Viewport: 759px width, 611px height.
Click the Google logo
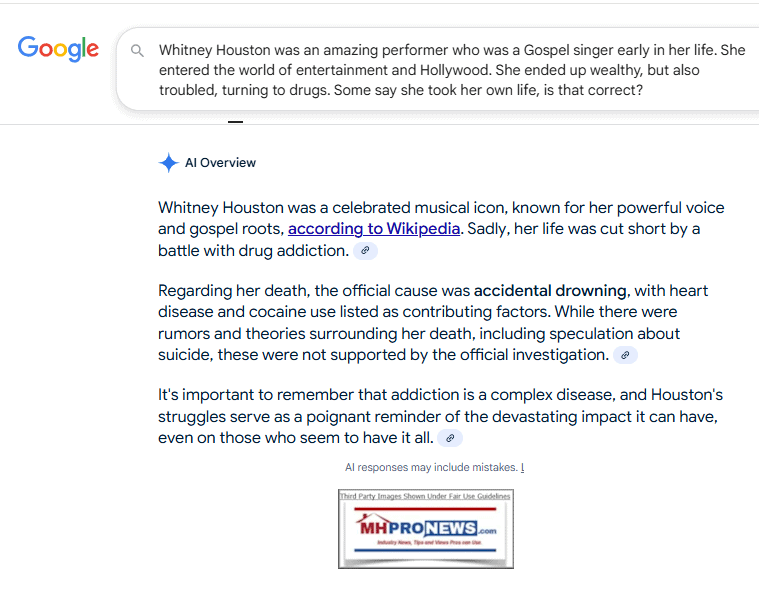(58, 48)
